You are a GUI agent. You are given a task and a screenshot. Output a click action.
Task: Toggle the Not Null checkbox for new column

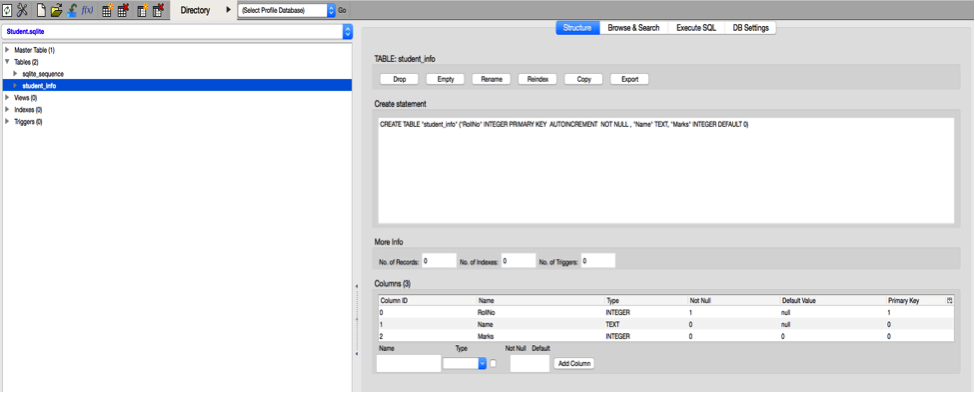click(493, 363)
